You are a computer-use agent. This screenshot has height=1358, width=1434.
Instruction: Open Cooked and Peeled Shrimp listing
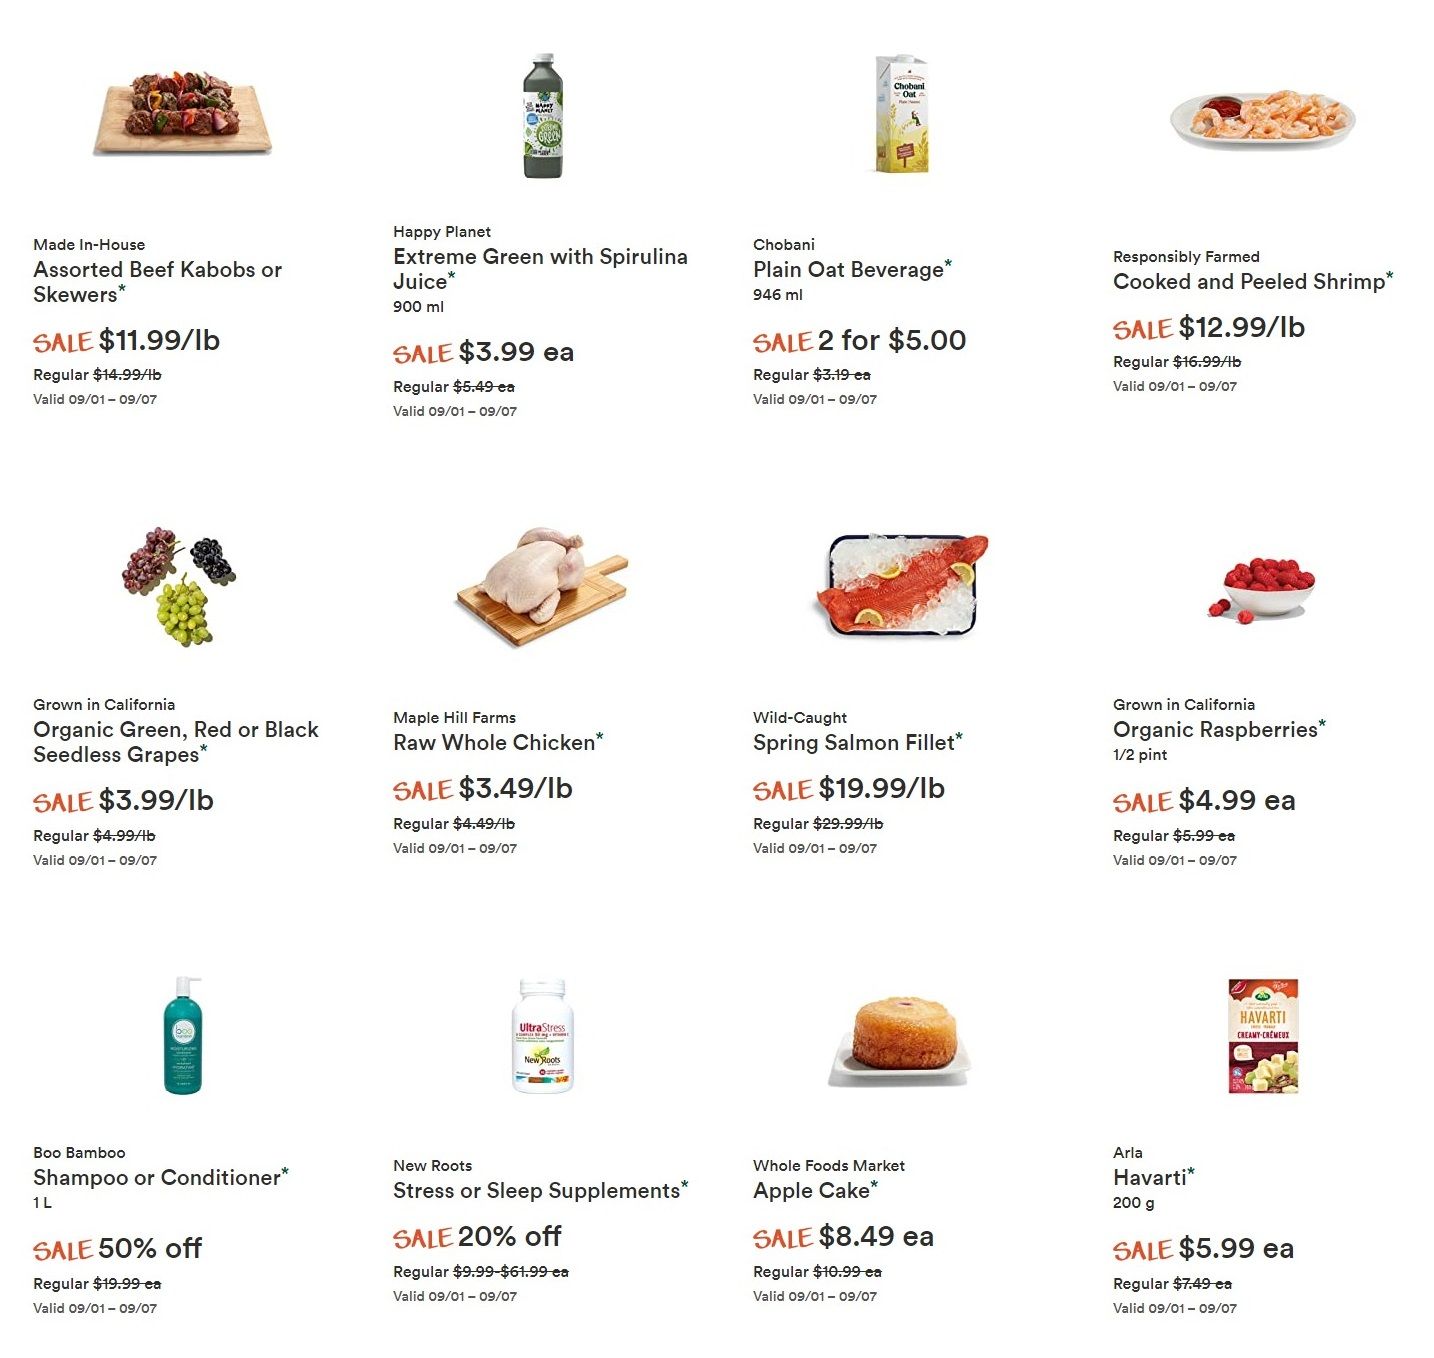(x=1250, y=282)
